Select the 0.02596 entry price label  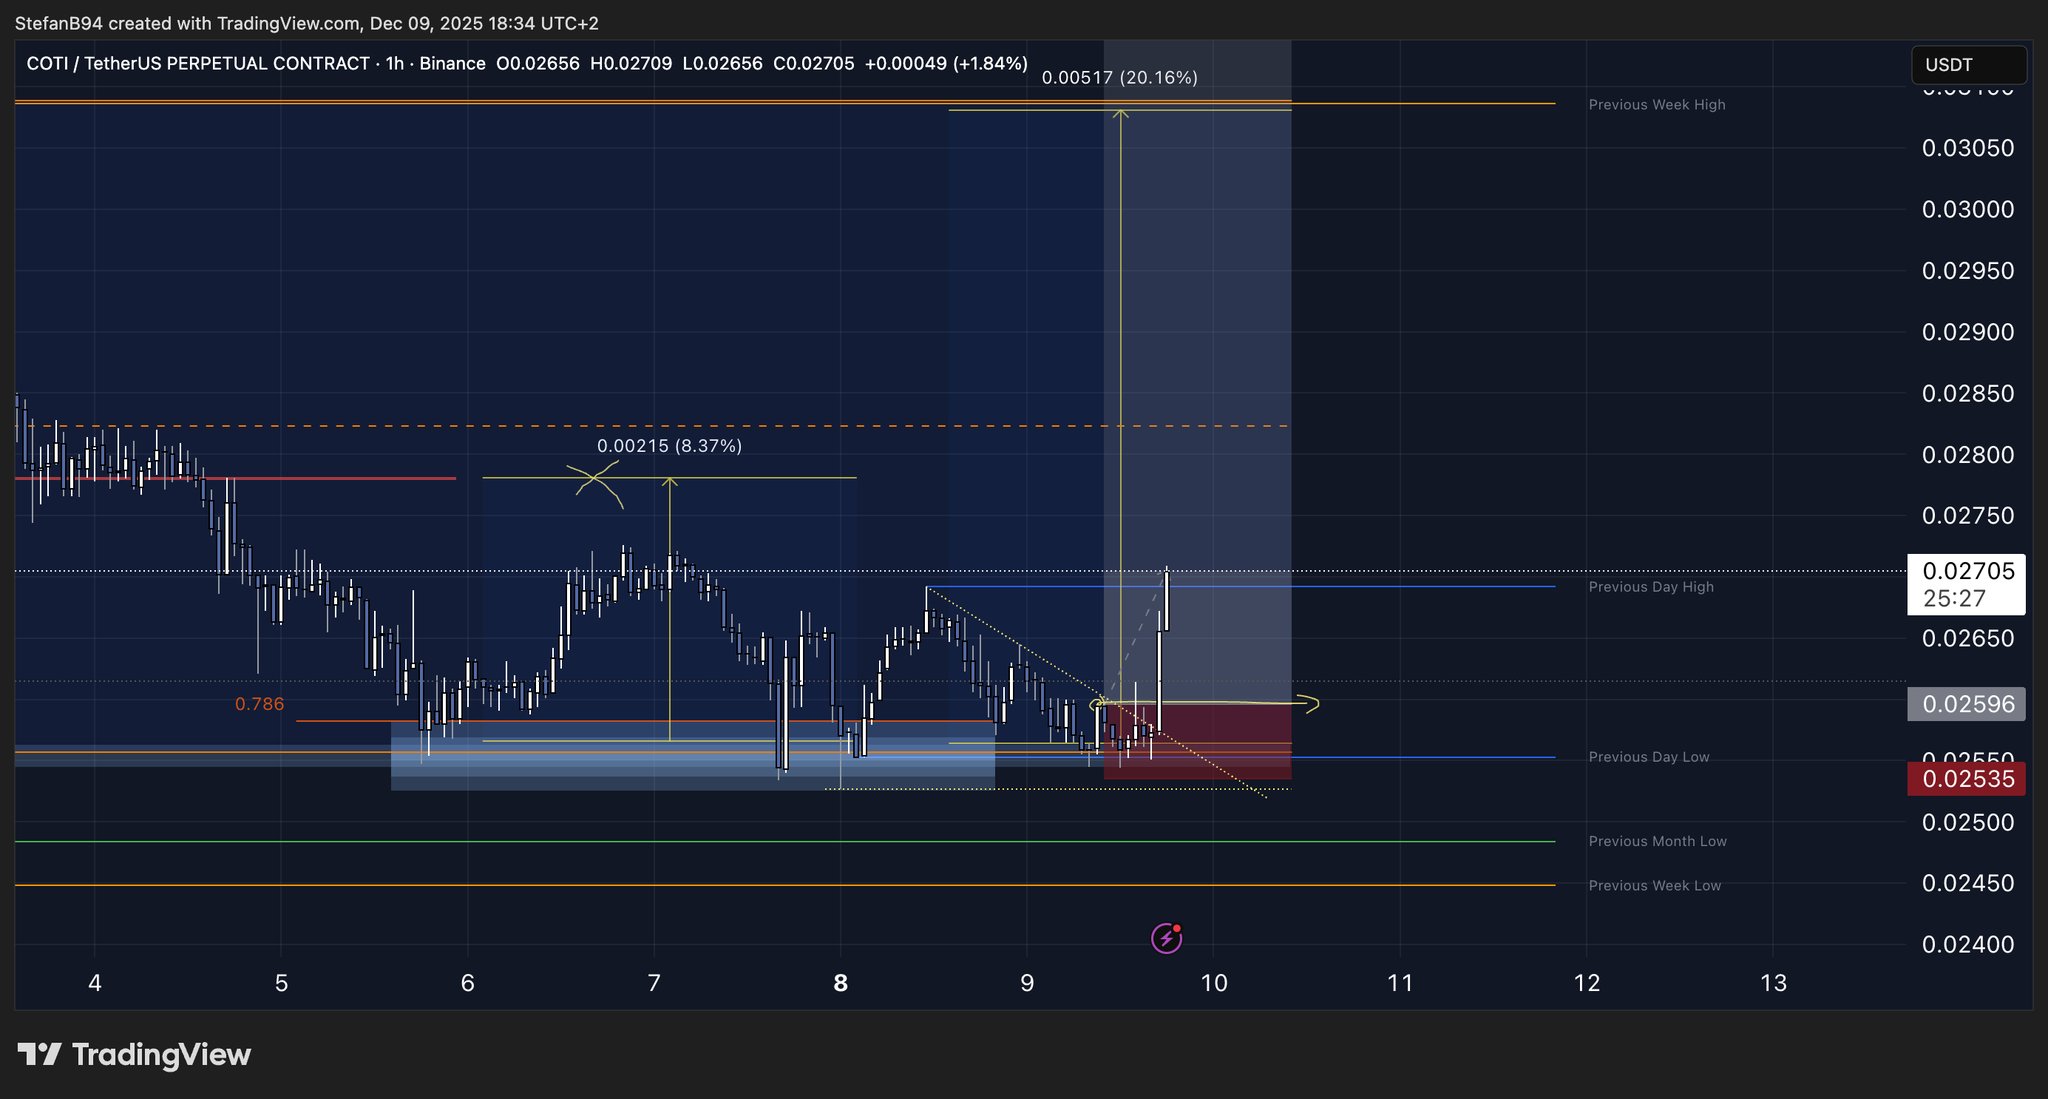(1966, 704)
